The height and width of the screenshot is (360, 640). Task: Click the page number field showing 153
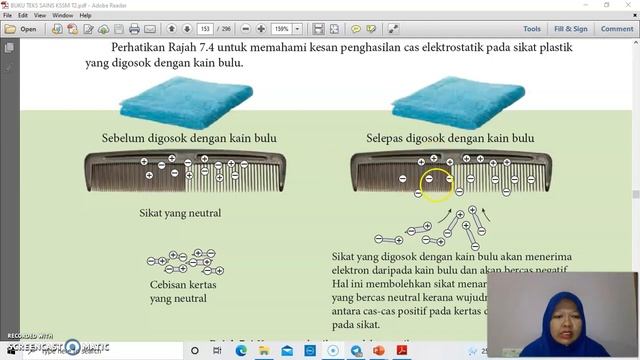pos(205,29)
